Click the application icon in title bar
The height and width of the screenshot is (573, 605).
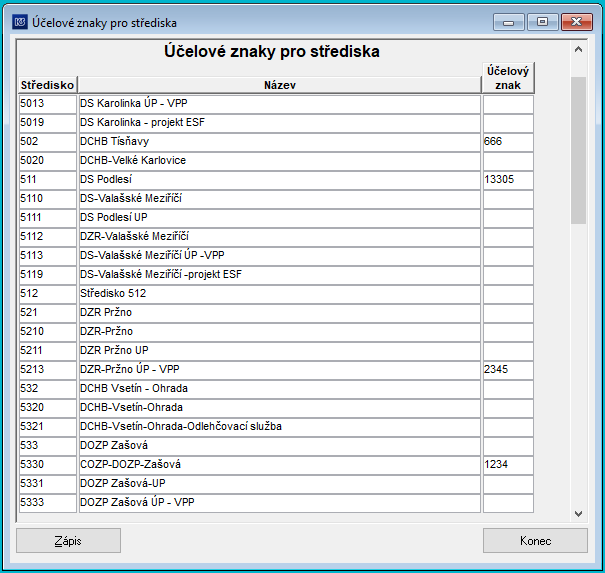pyautogui.click(x=20, y=22)
